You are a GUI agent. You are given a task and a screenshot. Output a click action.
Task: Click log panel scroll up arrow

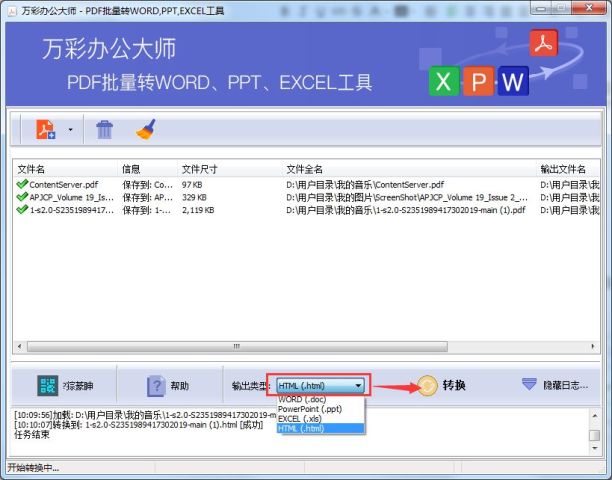tap(594, 416)
